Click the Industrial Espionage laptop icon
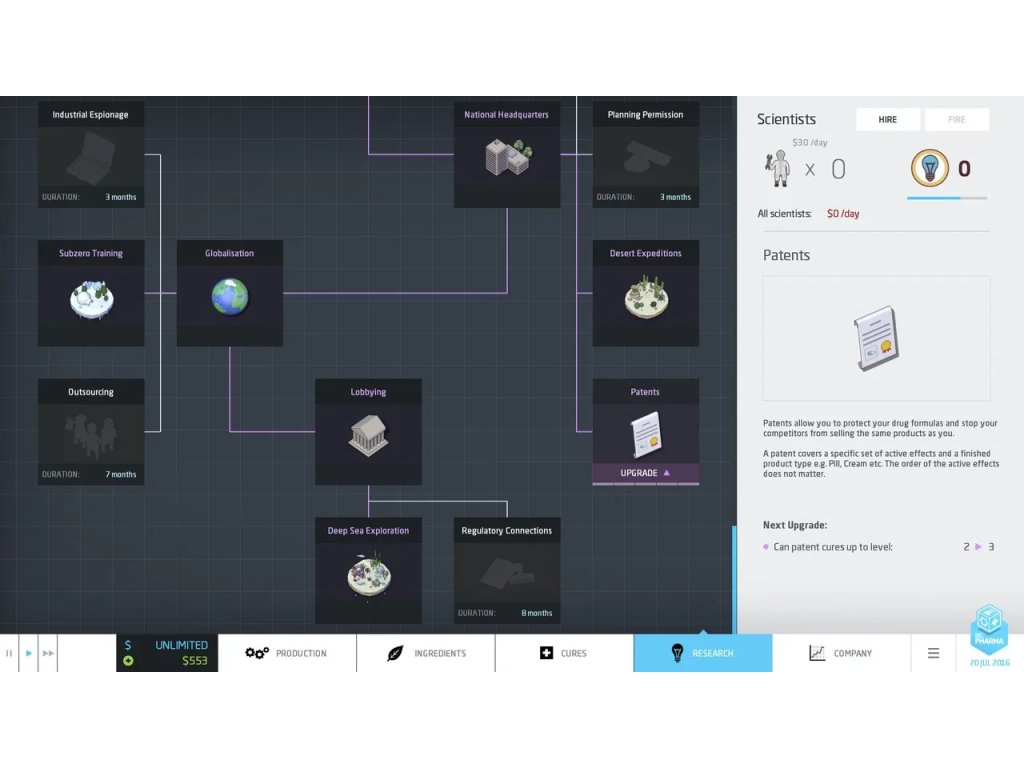 click(91, 158)
